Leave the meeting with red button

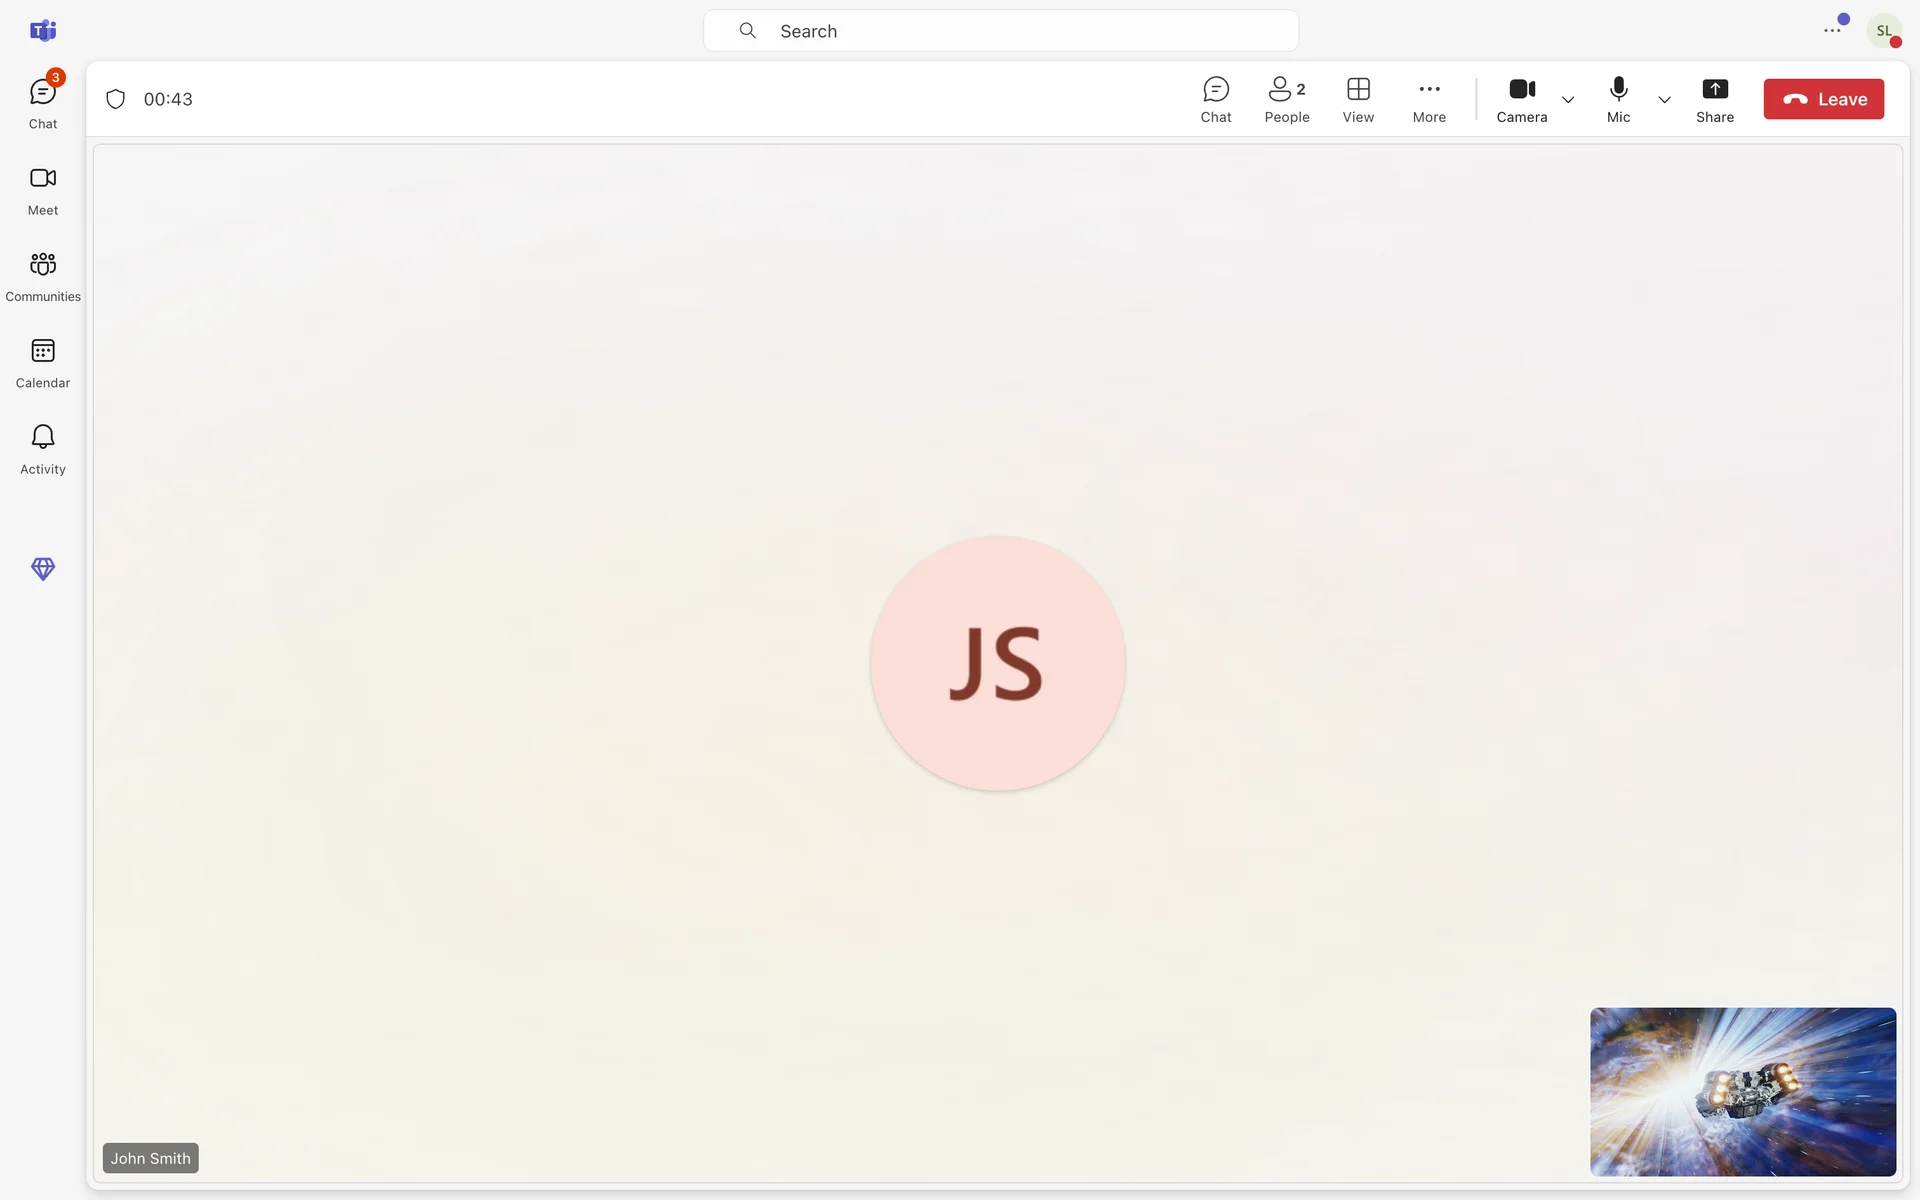point(1823,99)
